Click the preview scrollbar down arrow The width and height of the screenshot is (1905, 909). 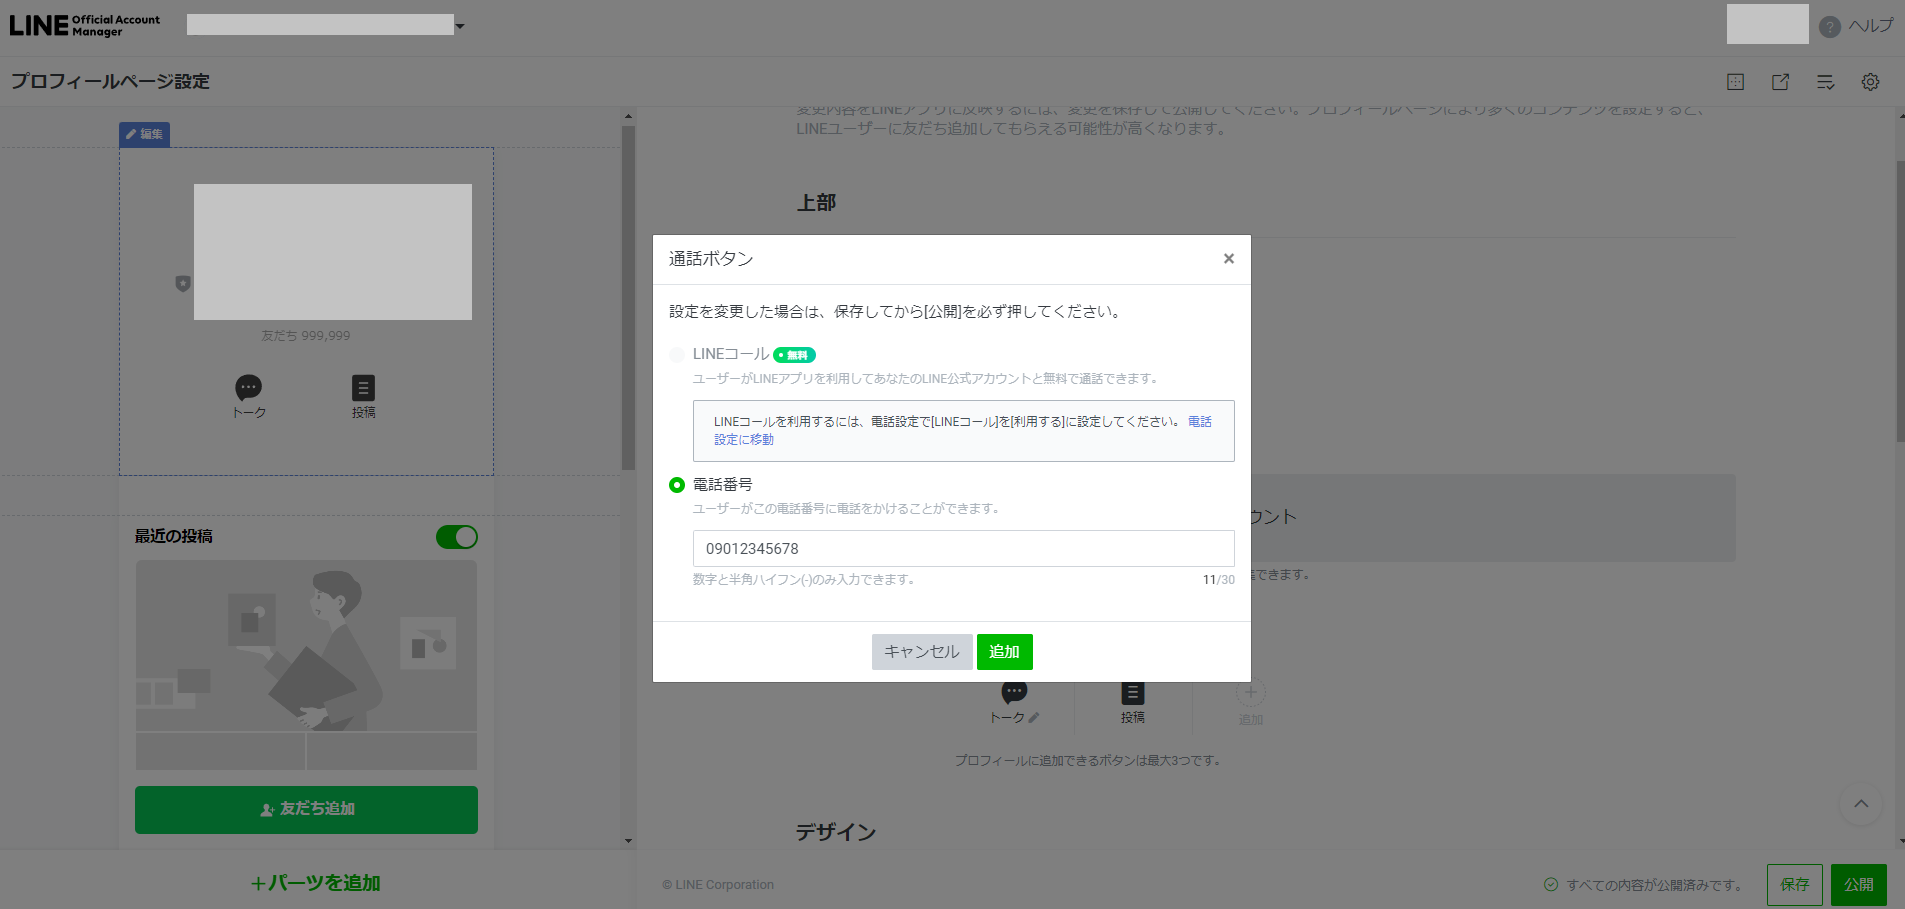pyautogui.click(x=628, y=841)
